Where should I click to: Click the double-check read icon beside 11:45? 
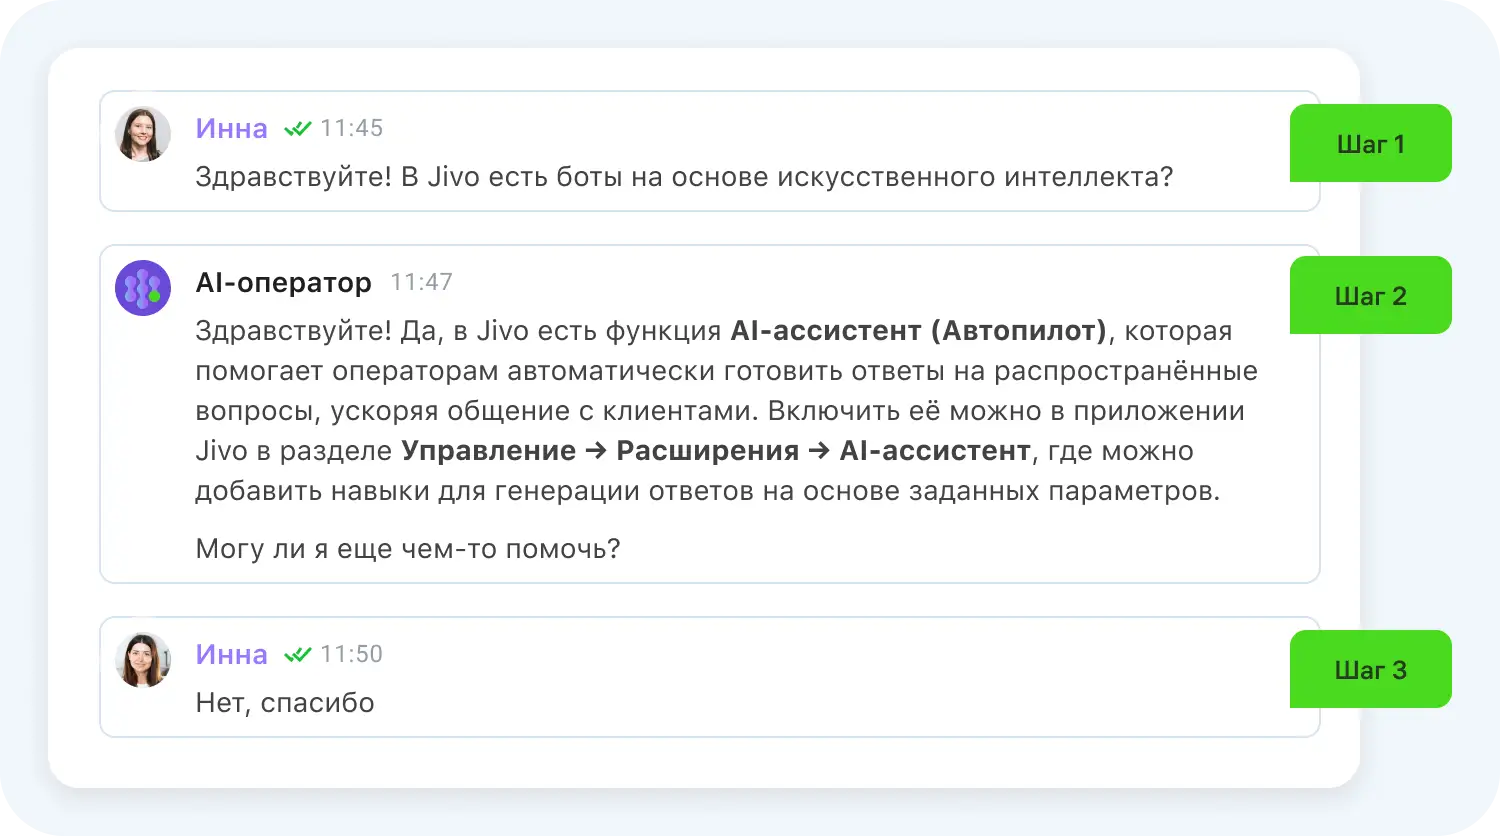(x=298, y=129)
